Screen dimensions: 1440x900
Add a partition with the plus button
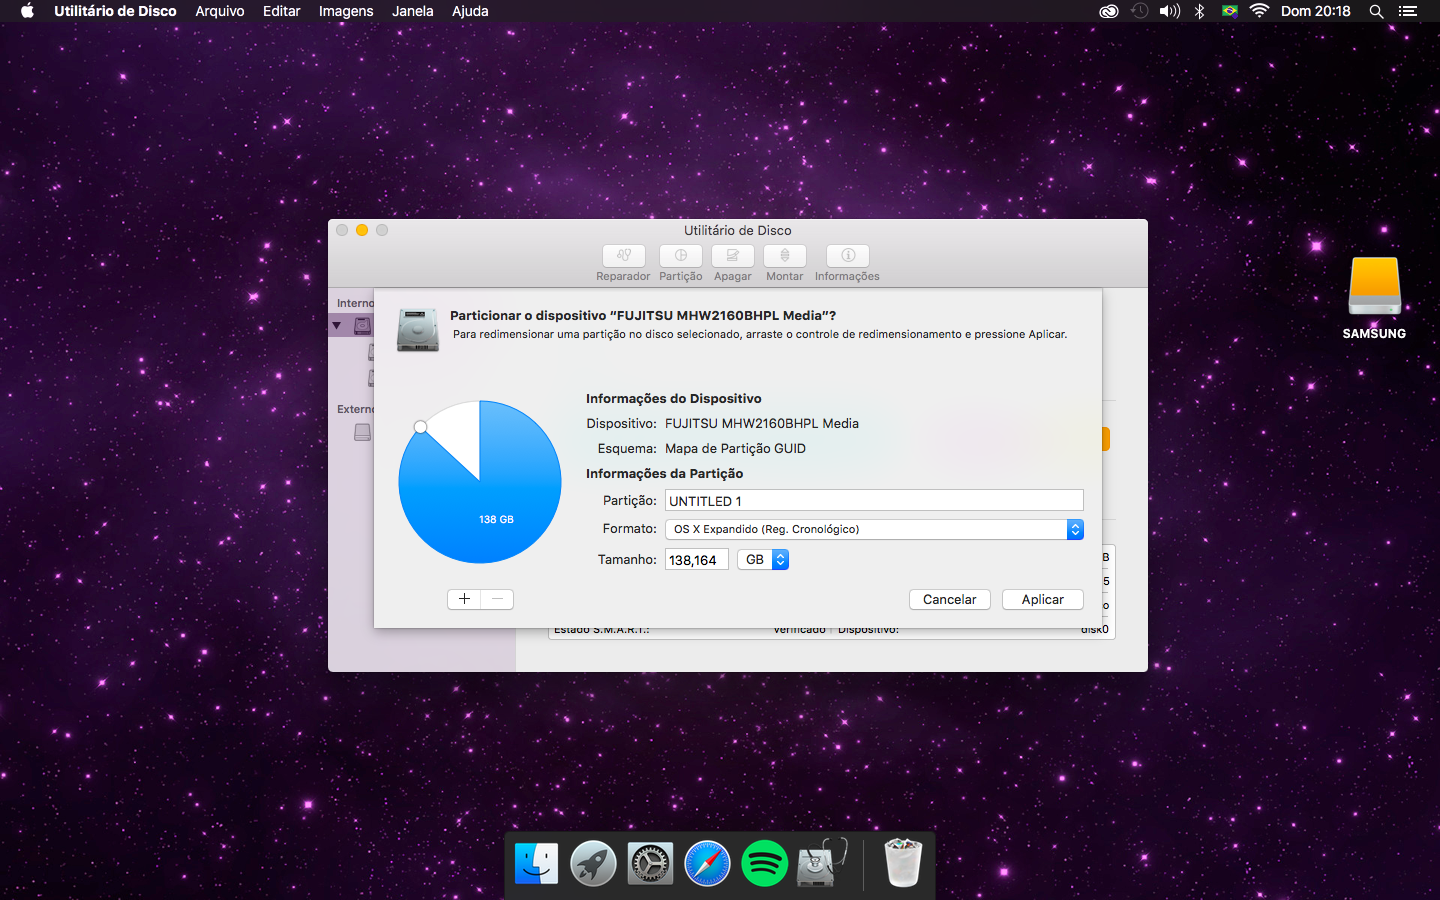pos(464,599)
